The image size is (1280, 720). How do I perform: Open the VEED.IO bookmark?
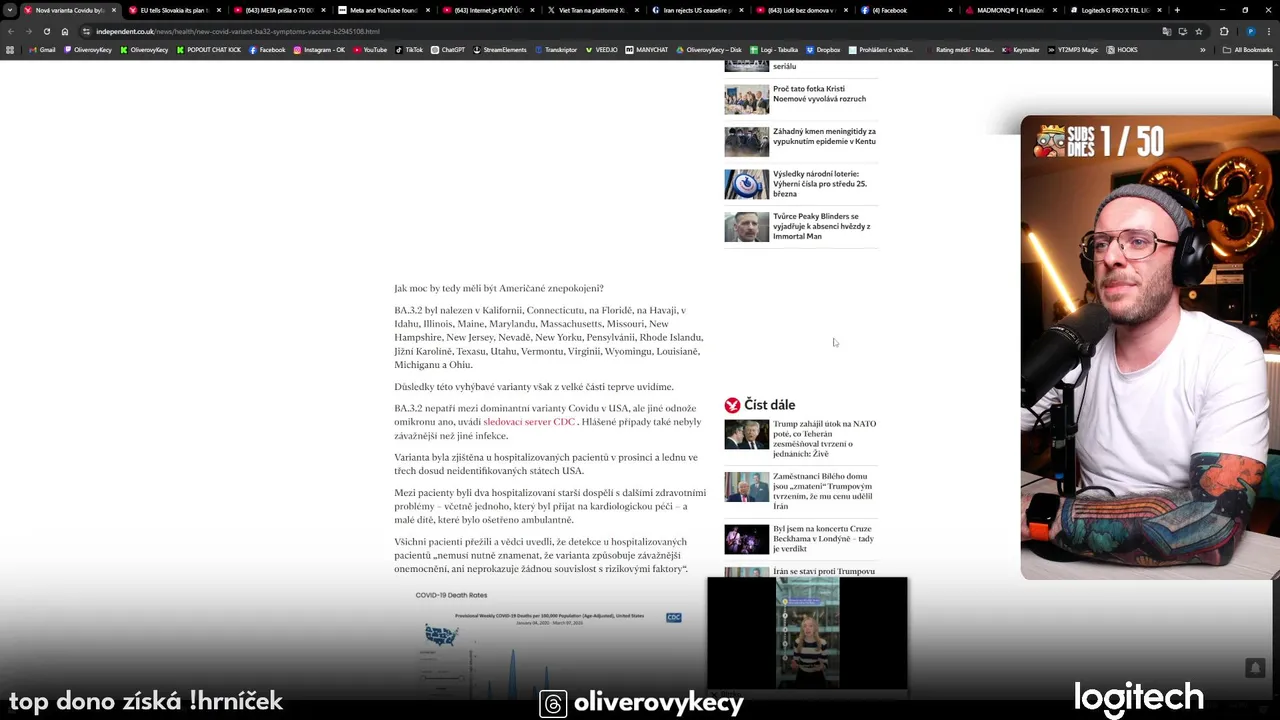(x=602, y=49)
